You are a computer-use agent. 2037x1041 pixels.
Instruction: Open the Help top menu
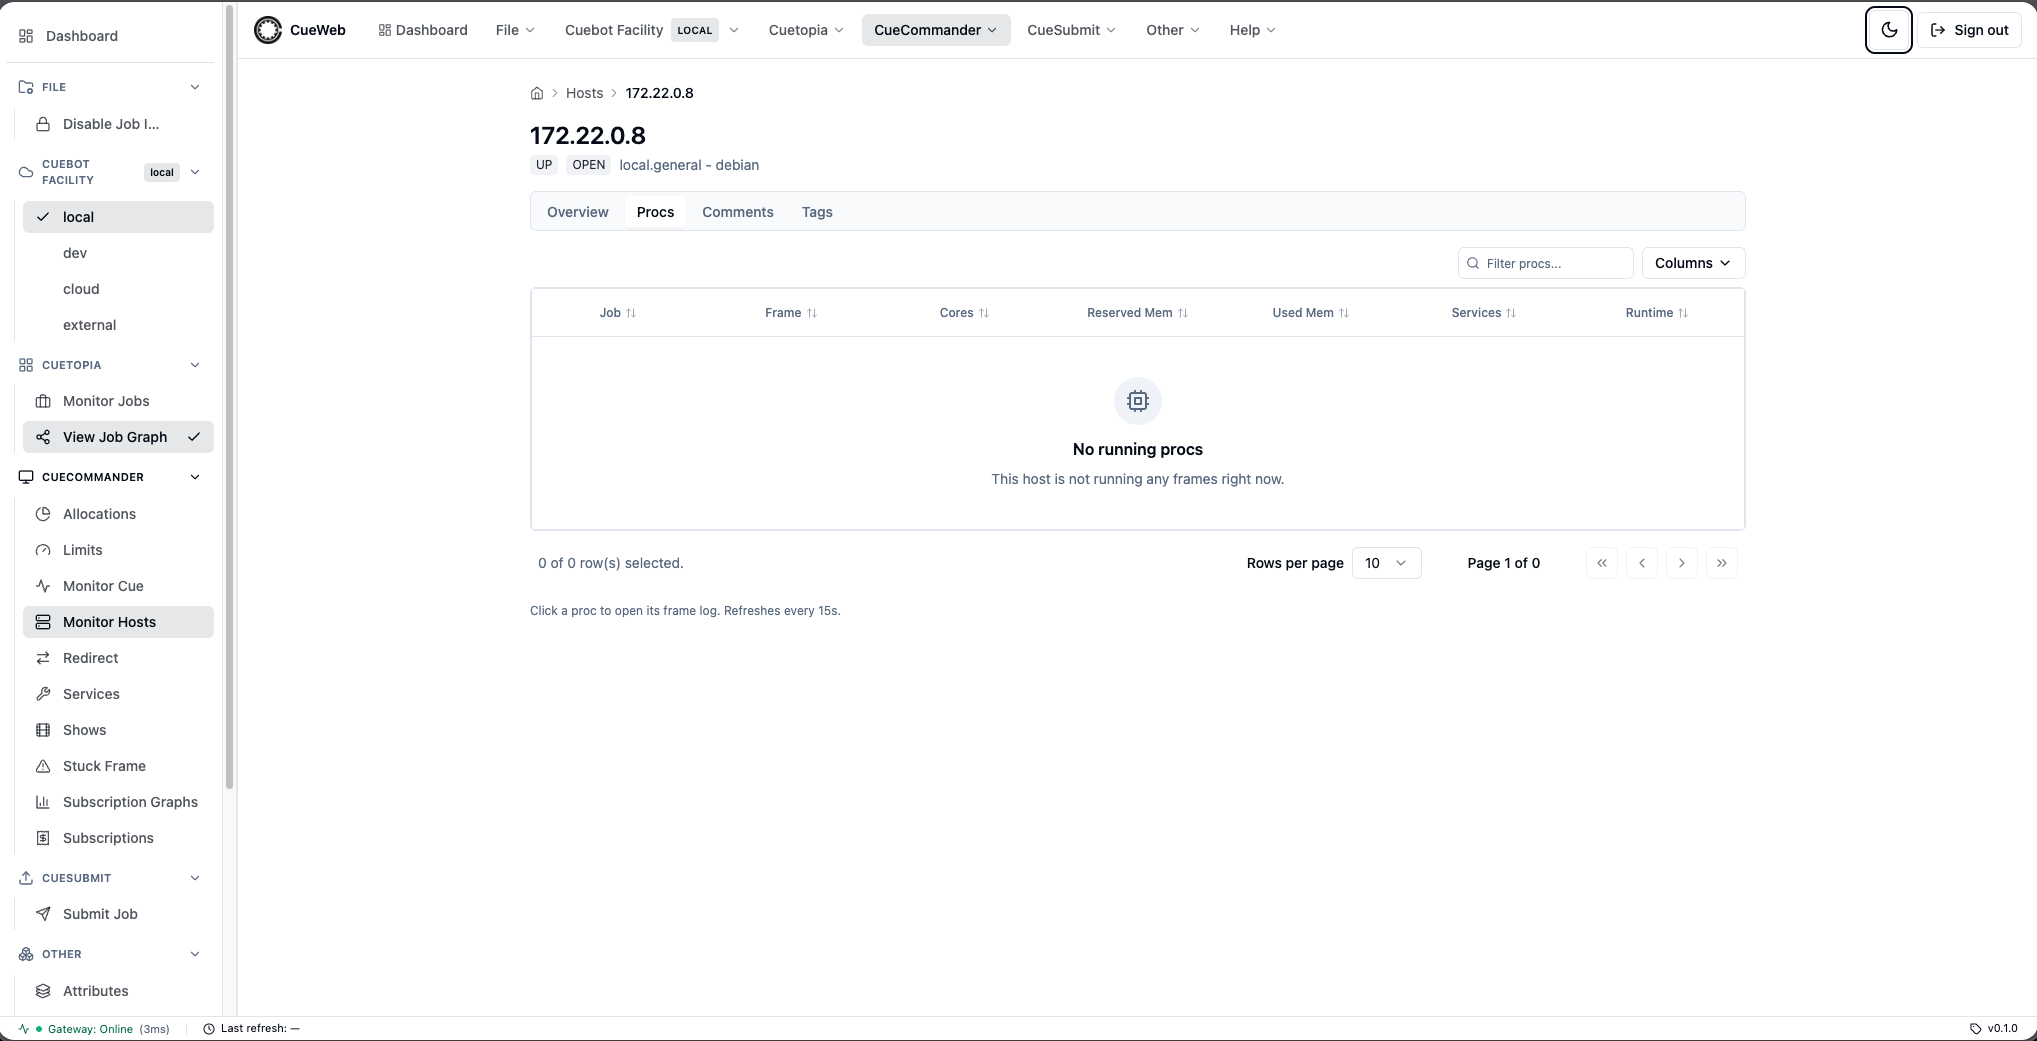(1252, 30)
